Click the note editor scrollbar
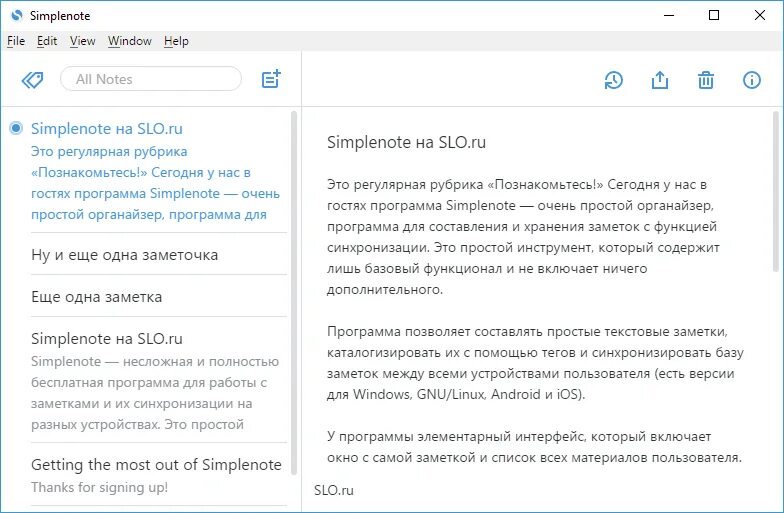This screenshot has height=513, width=784. (x=776, y=192)
